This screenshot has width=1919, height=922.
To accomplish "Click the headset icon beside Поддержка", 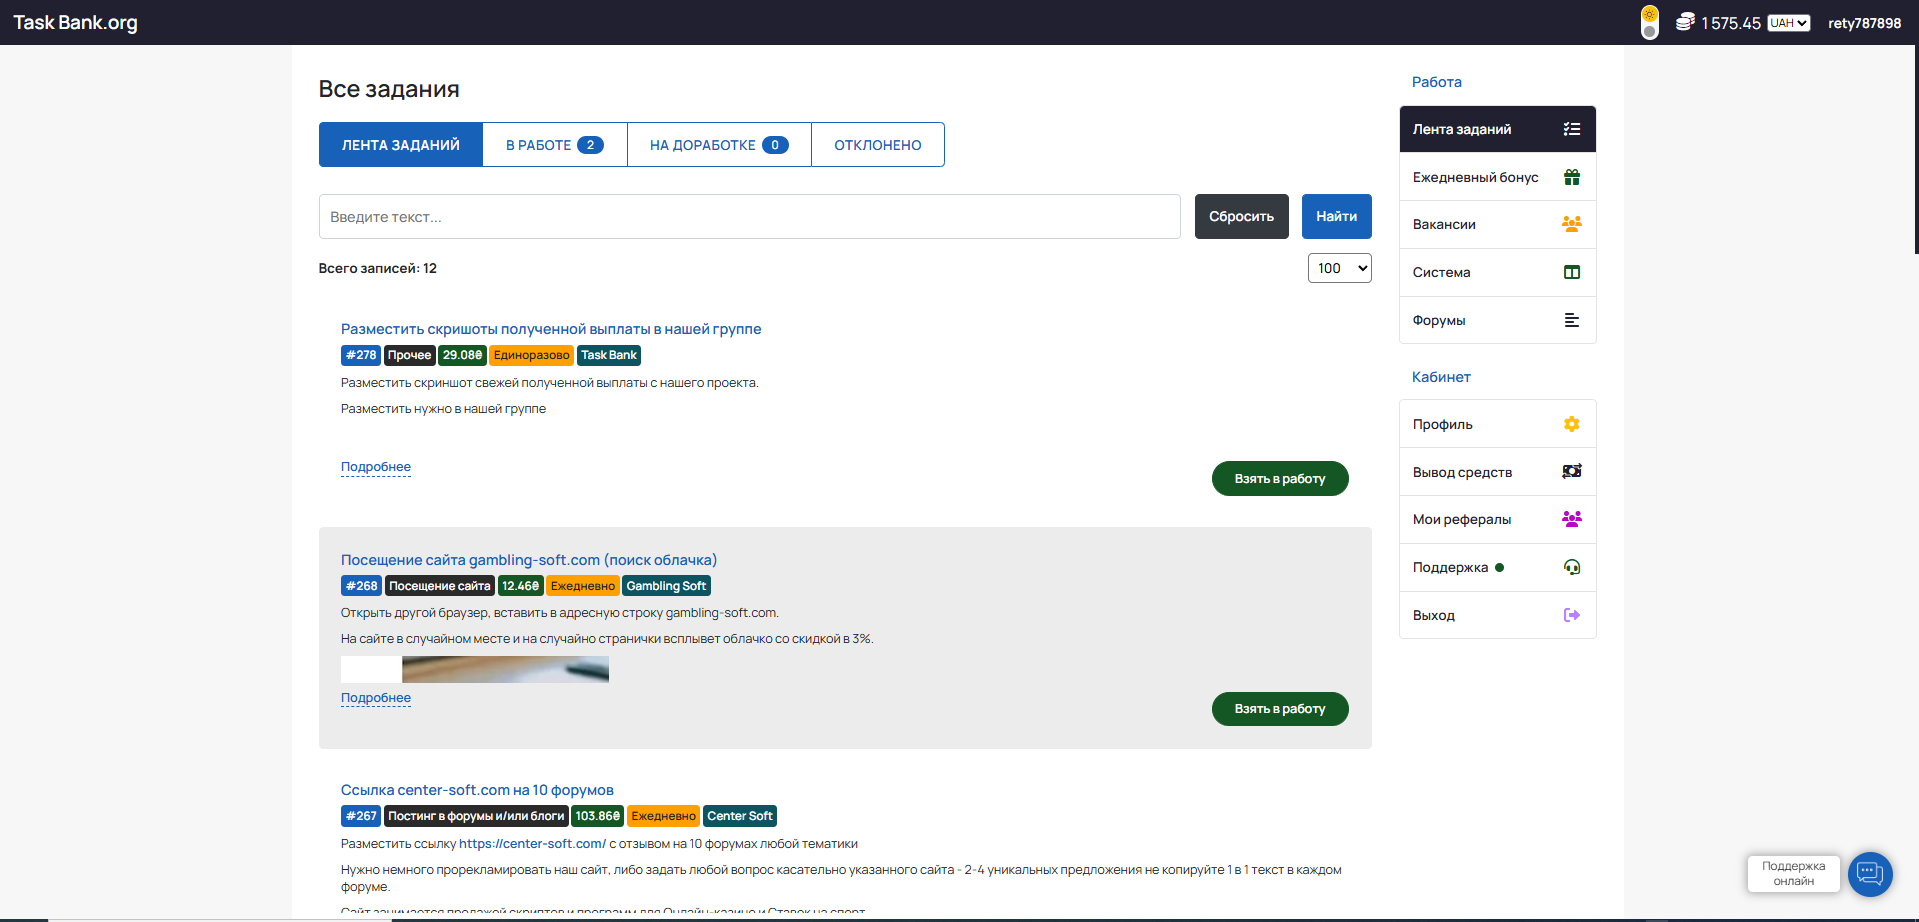I will tap(1571, 567).
